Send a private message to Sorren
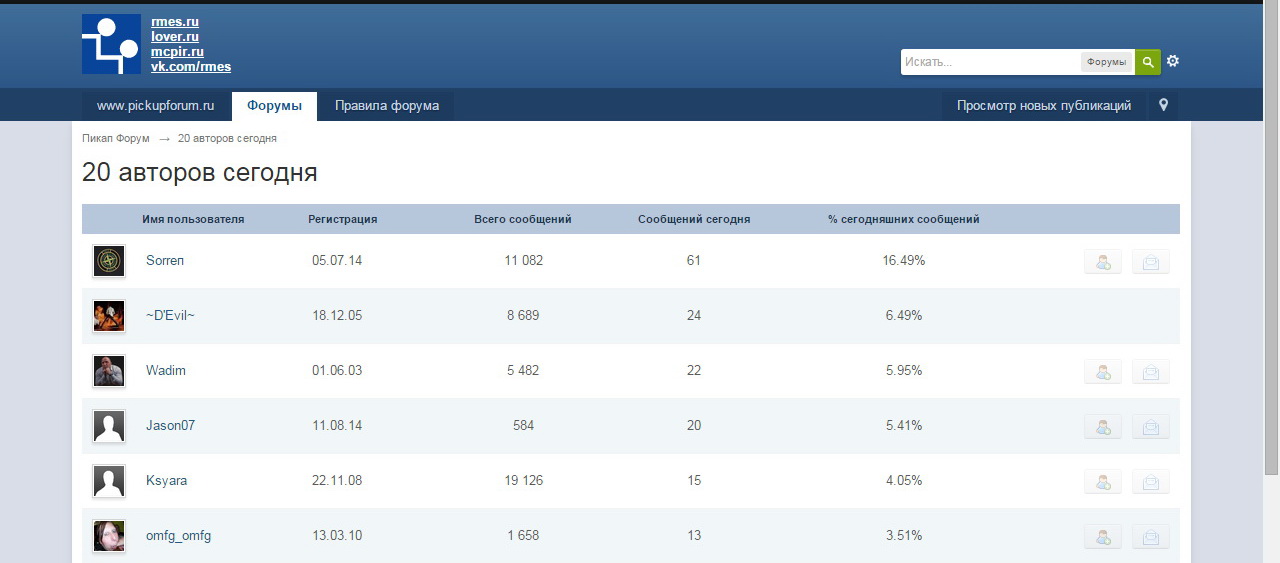This screenshot has width=1280, height=563. tap(1150, 262)
